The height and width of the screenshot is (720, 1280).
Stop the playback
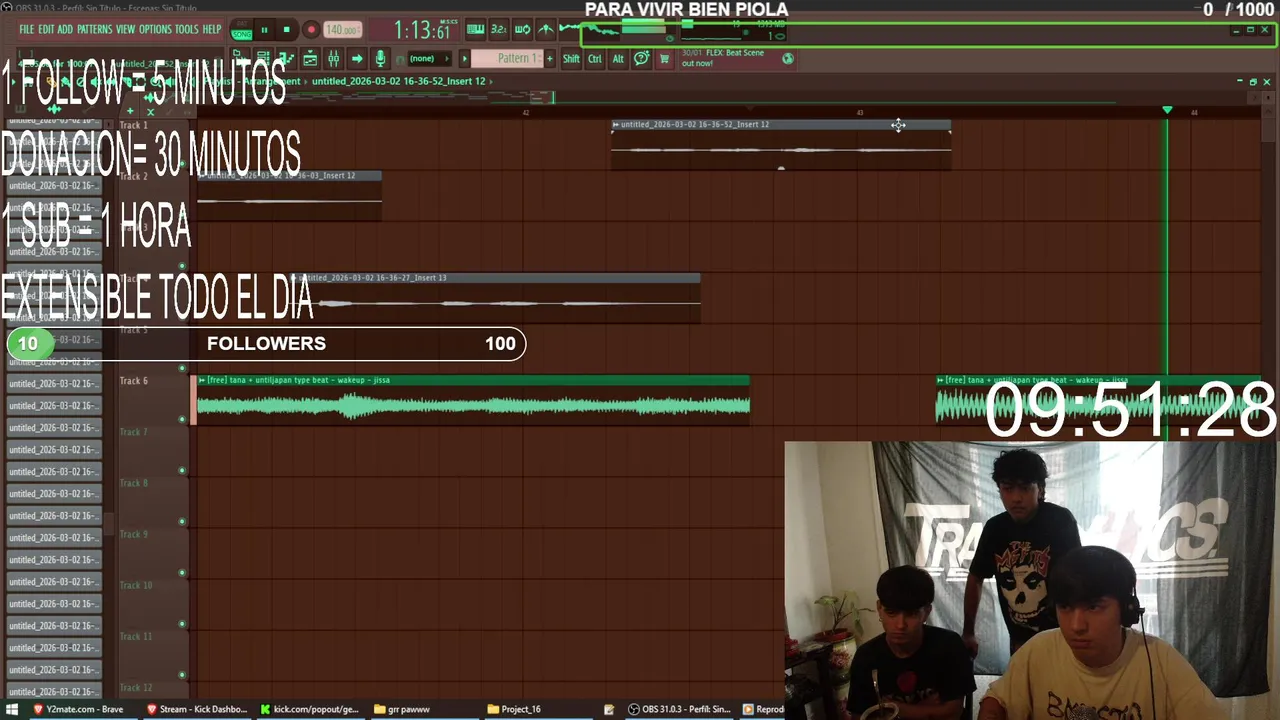(x=287, y=29)
